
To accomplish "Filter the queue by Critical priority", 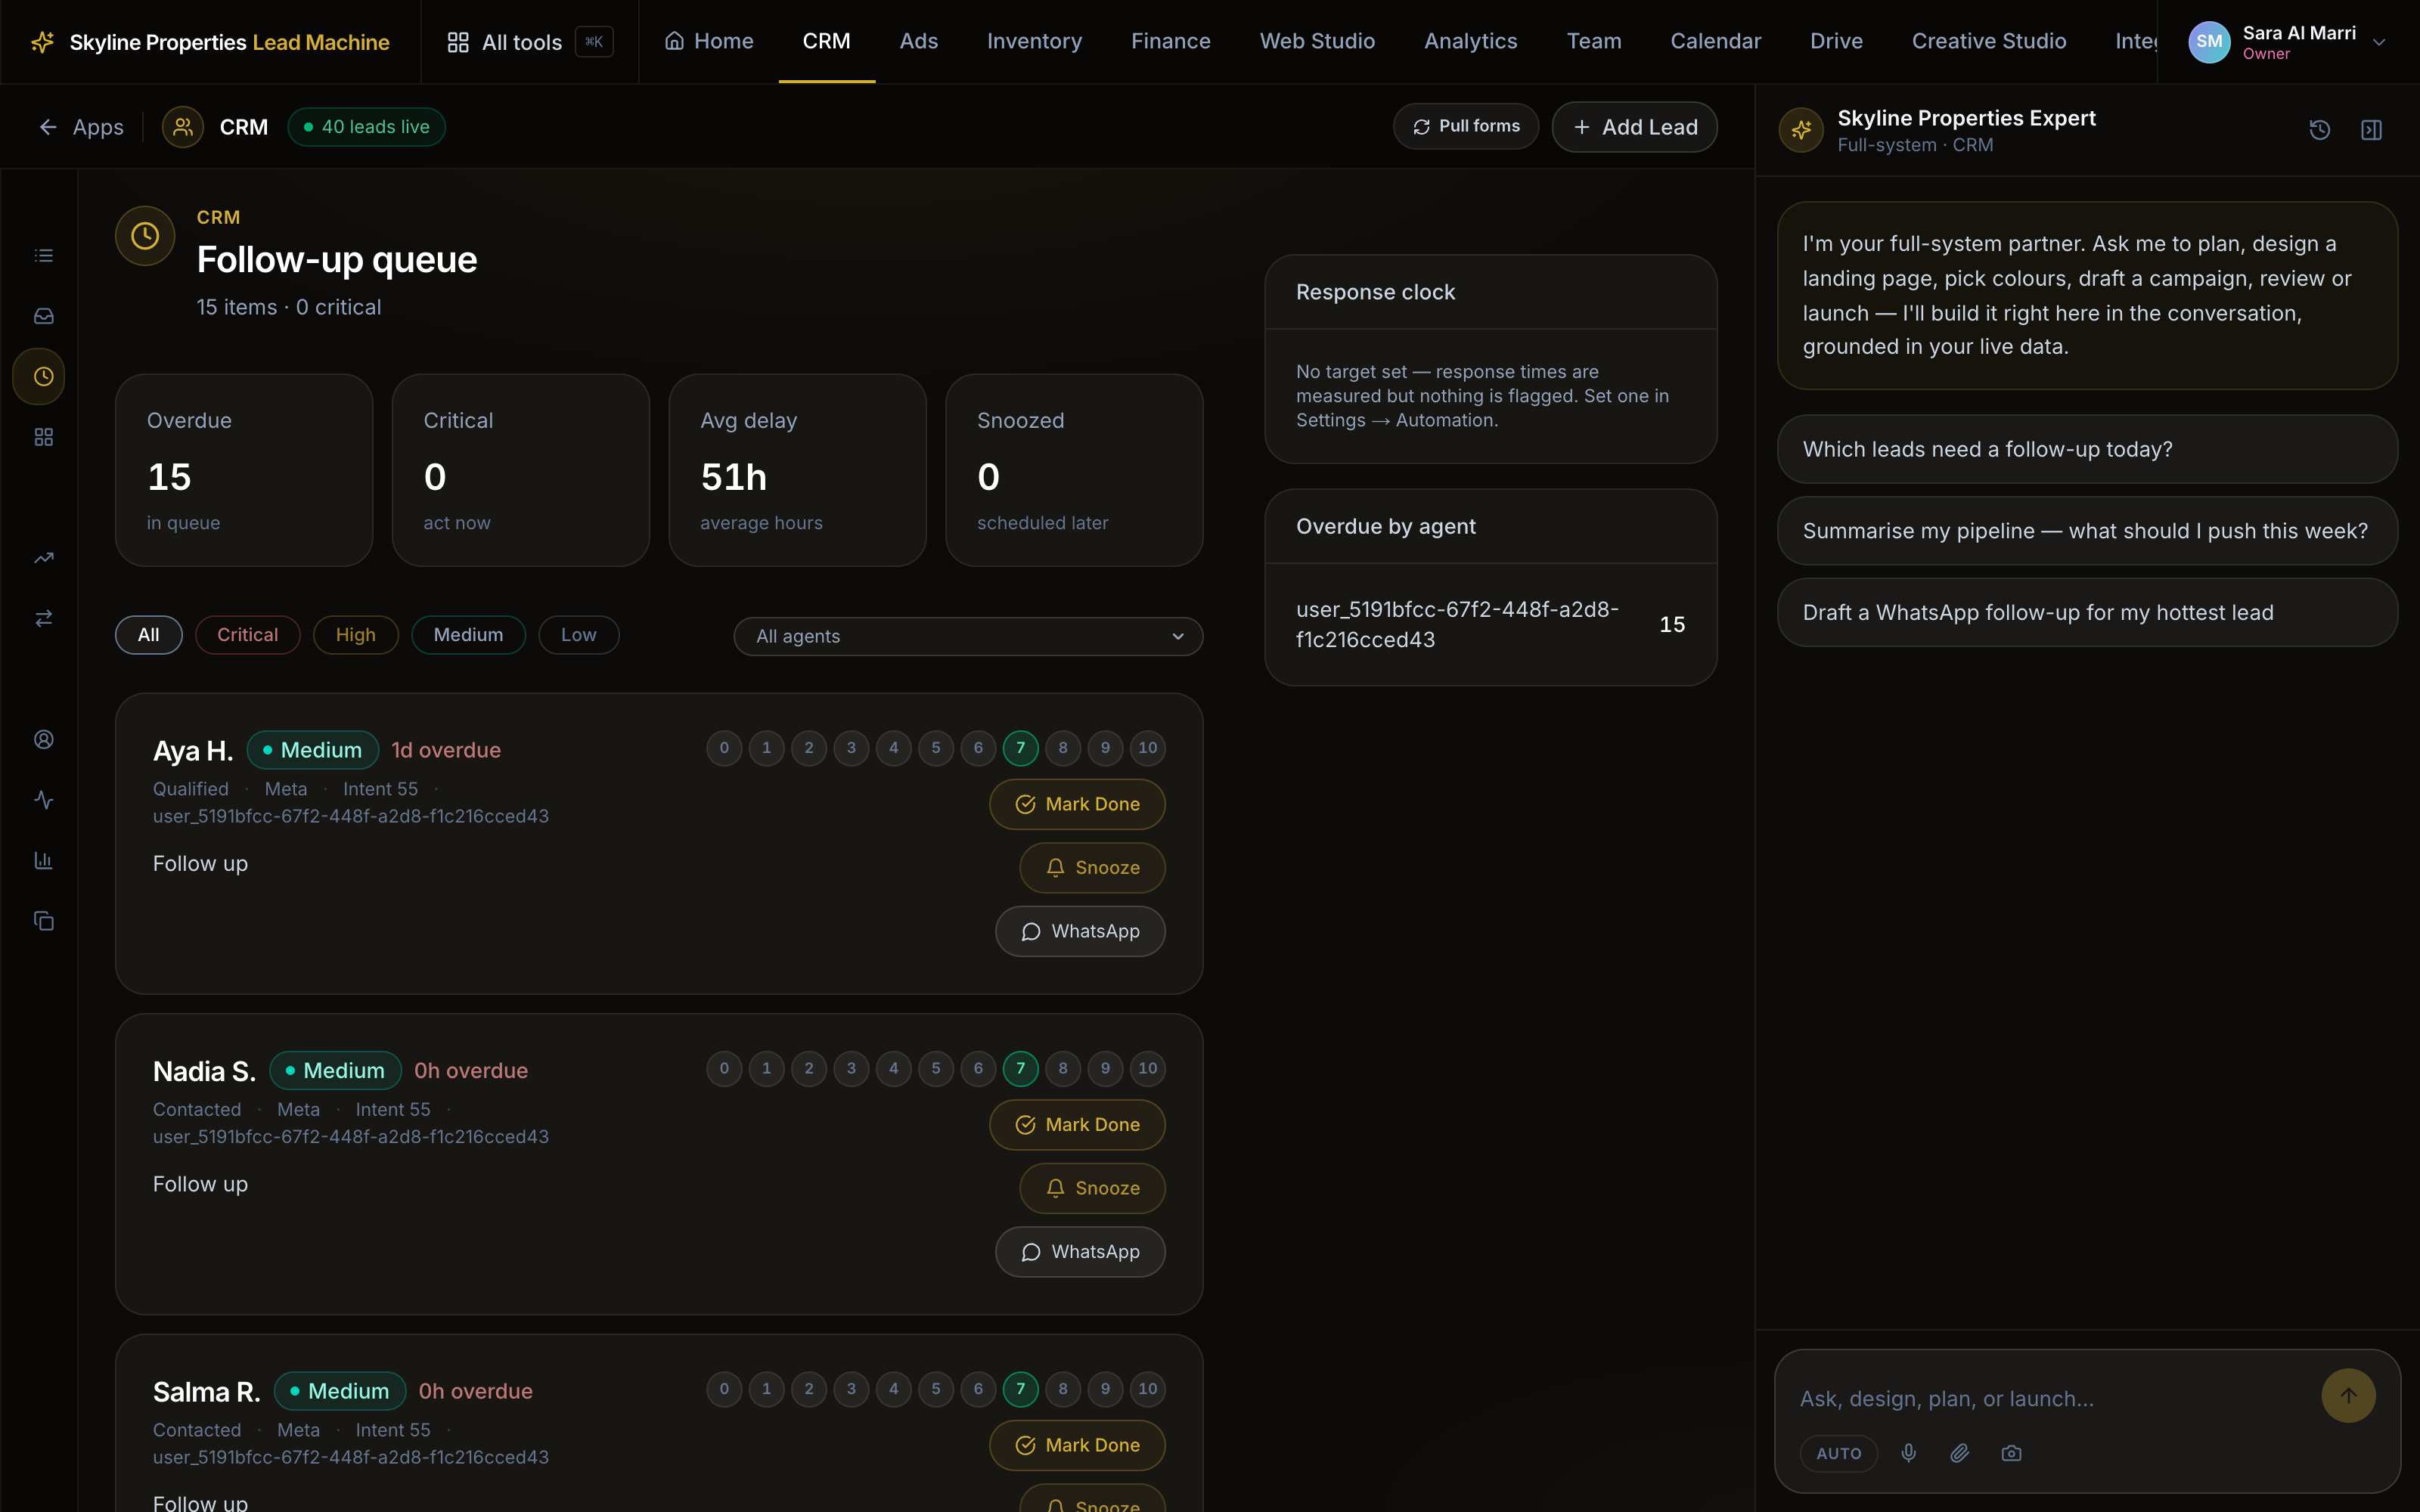I will click(248, 635).
